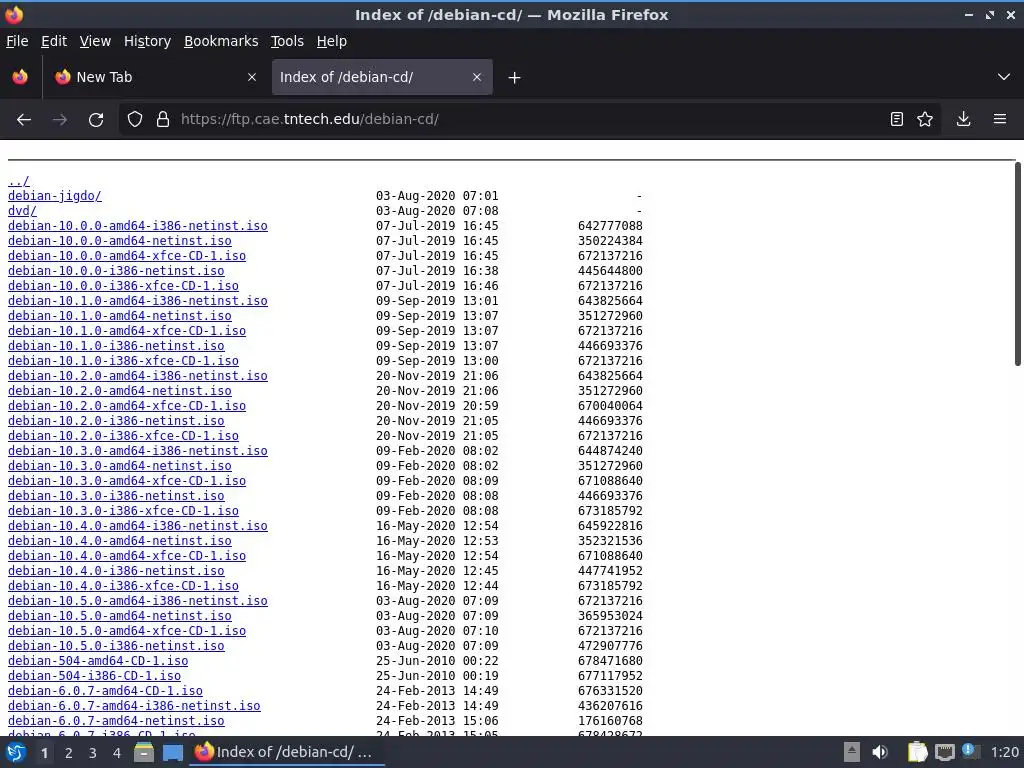Click debian-6.0.7-amd64-i386-netinst.iso link
Screen dimensions: 1024x768
(x=134, y=707)
